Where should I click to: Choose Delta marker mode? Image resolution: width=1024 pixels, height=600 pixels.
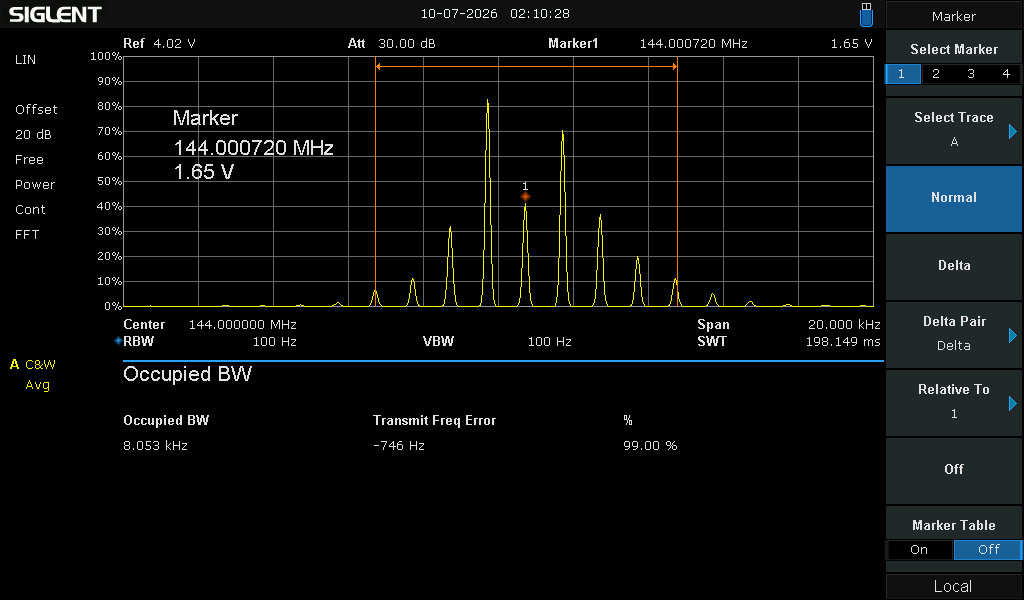tap(953, 266)
